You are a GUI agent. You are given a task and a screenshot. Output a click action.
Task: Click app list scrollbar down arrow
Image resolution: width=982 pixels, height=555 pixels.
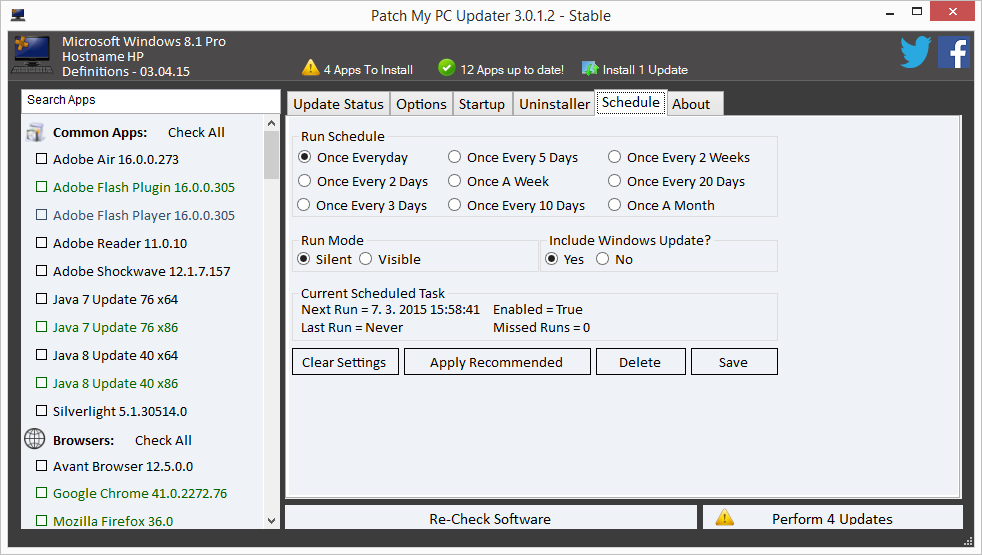tap(271, 521)
